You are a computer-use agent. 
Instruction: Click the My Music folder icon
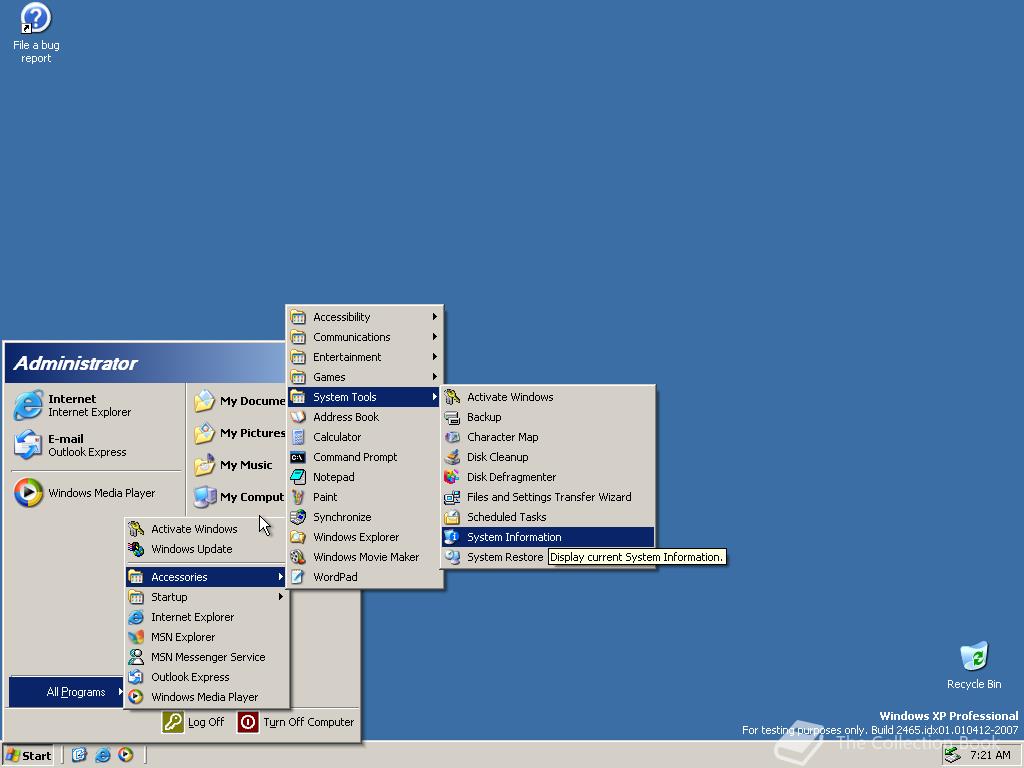click(204, 465)
